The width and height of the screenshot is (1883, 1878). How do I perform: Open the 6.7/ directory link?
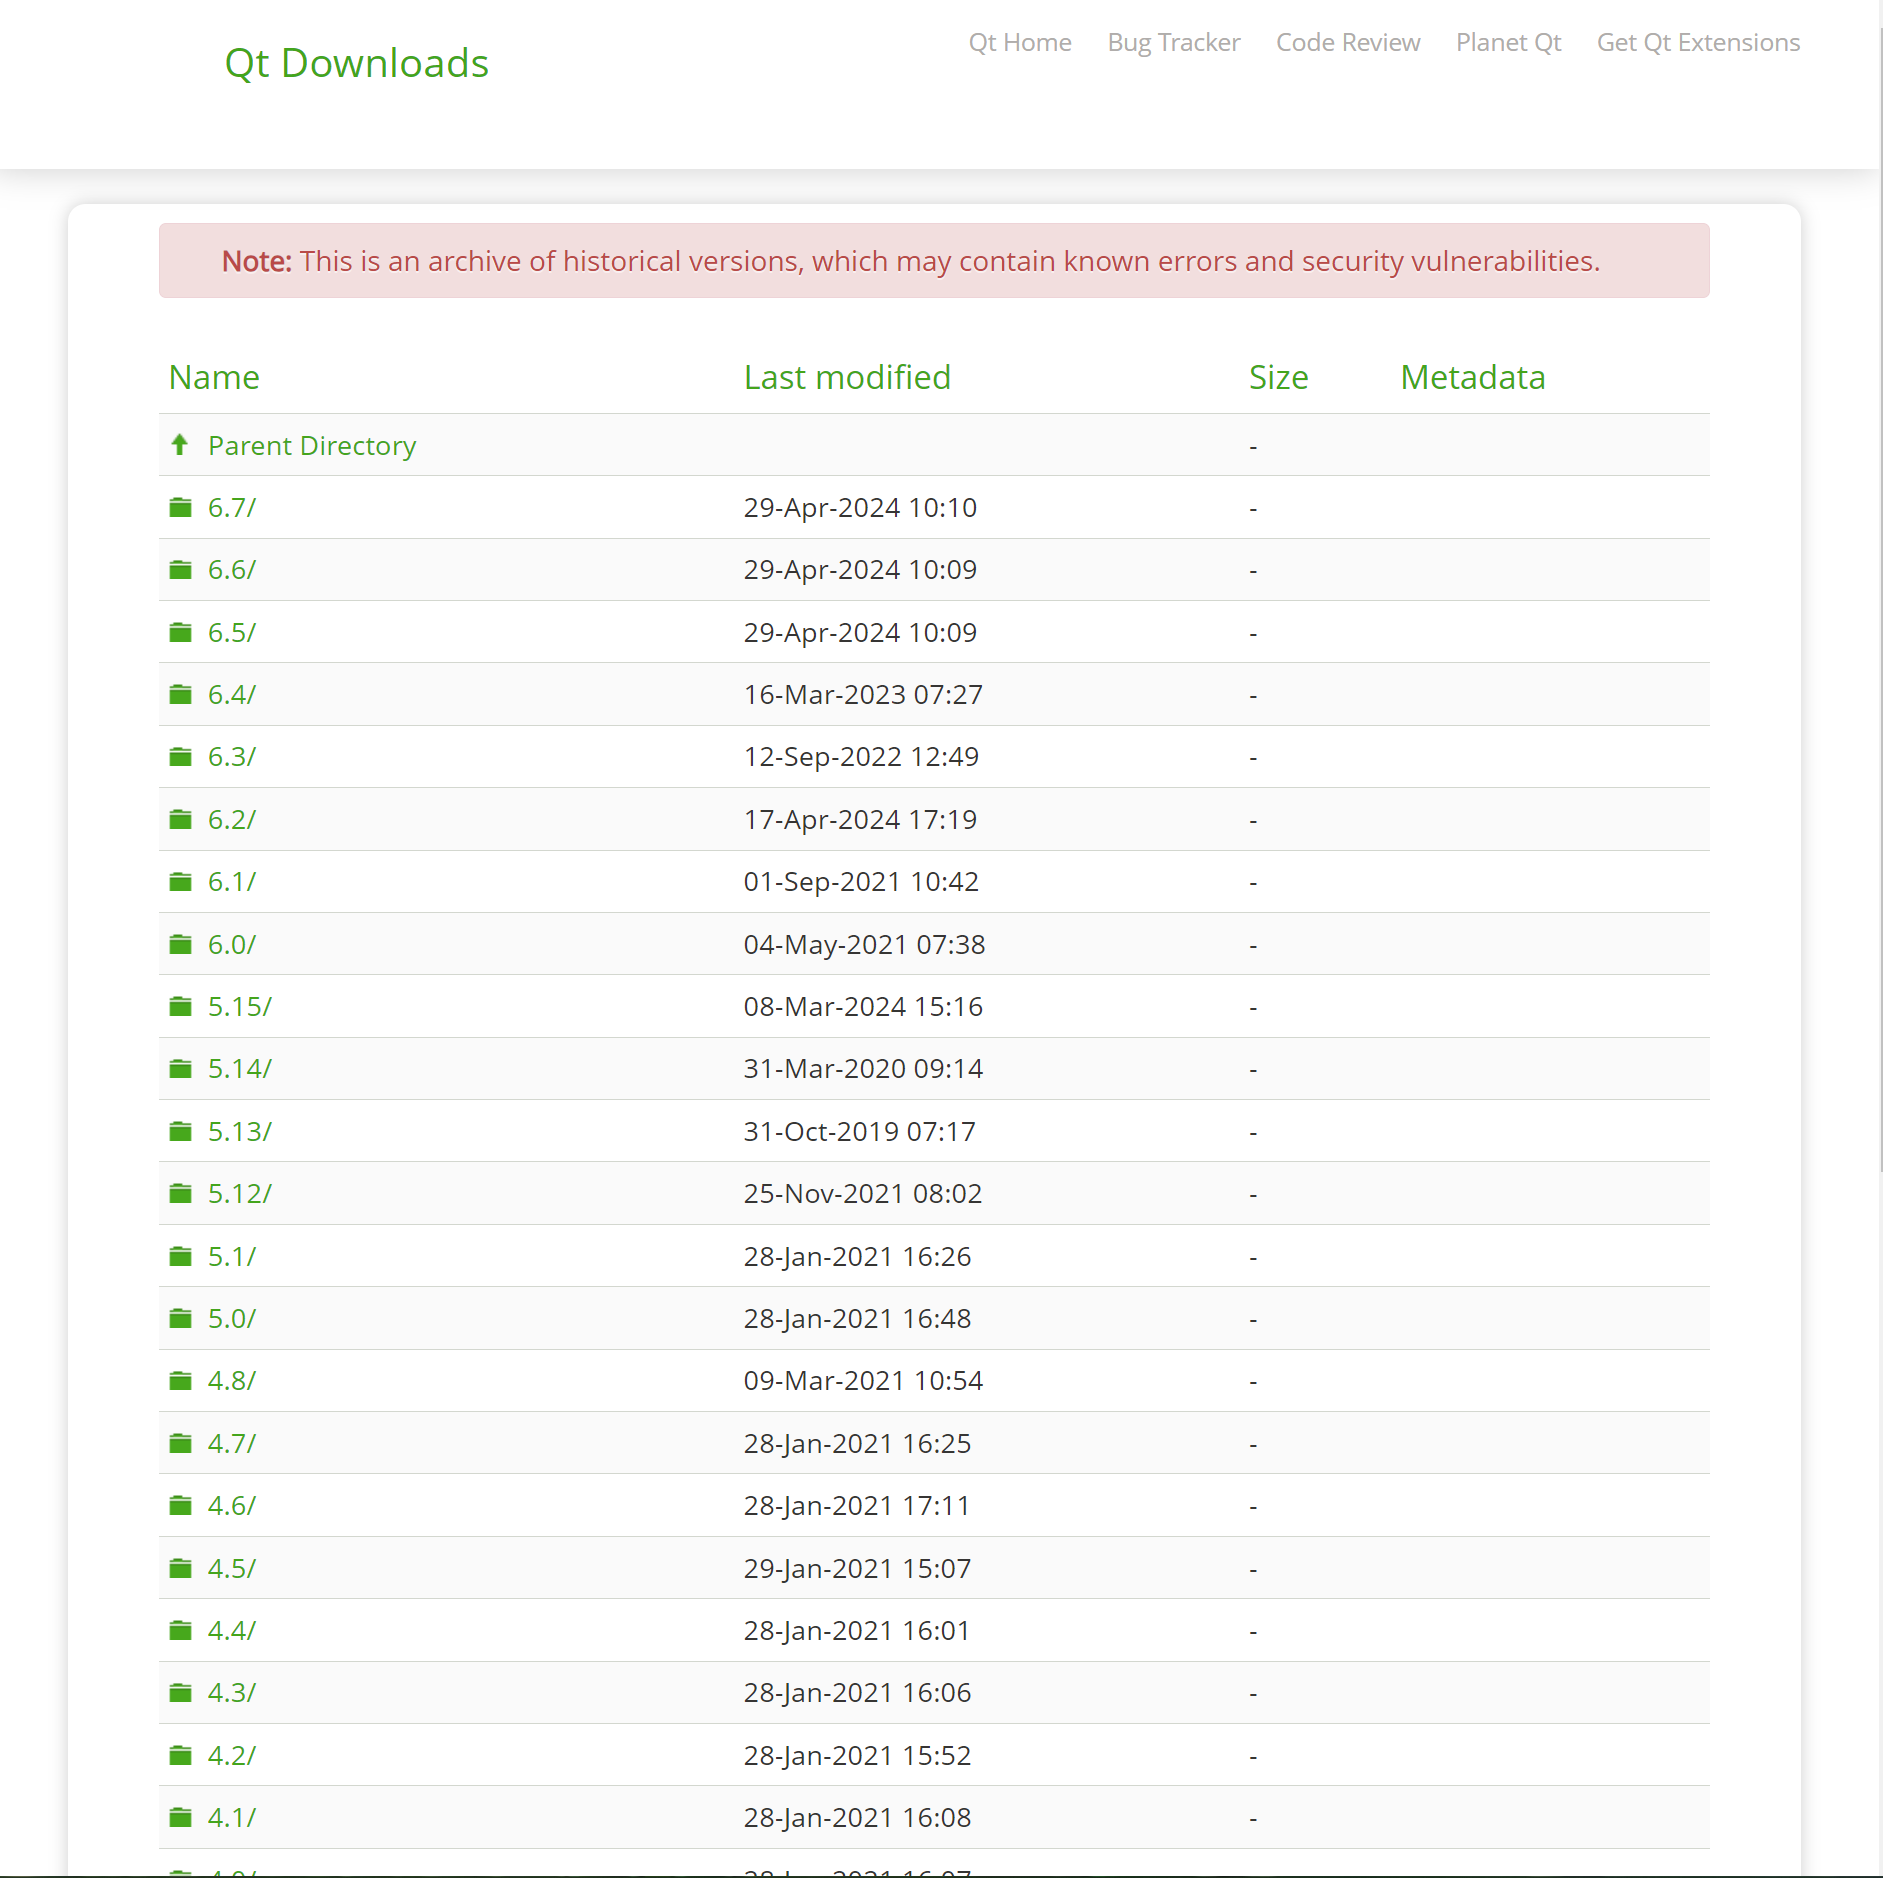[x=232, y=508]
